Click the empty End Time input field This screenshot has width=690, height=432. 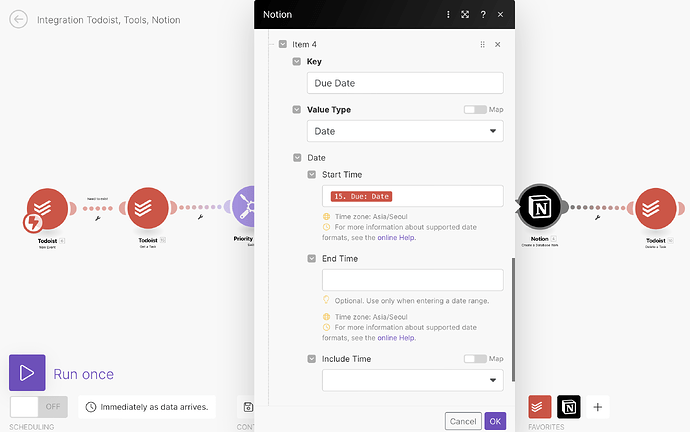point(412,280)
